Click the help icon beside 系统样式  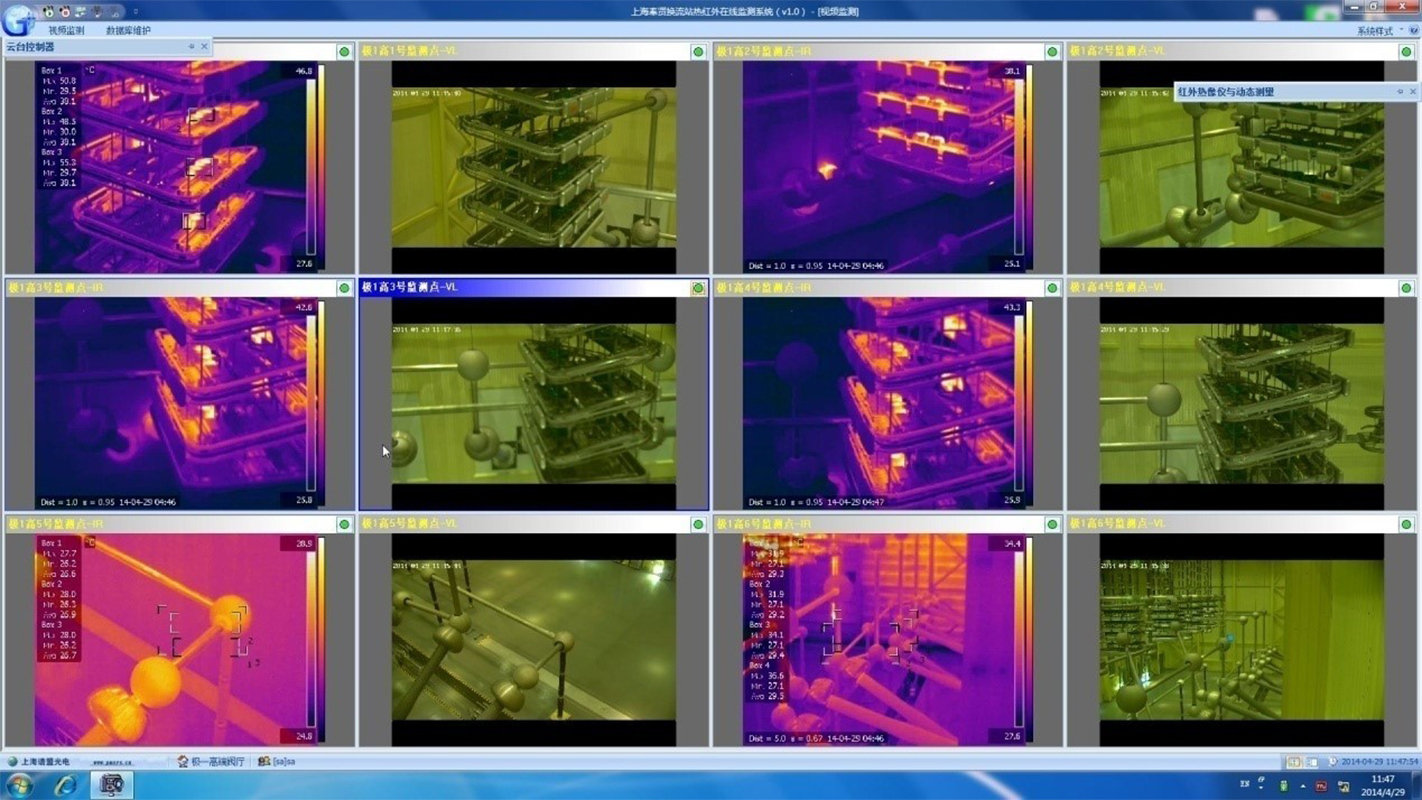pyautogui.click(x=1412, y=31)
